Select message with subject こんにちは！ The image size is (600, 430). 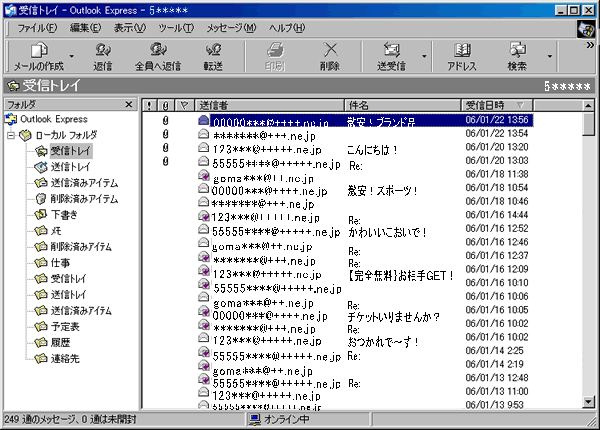[x=372, y=150]
